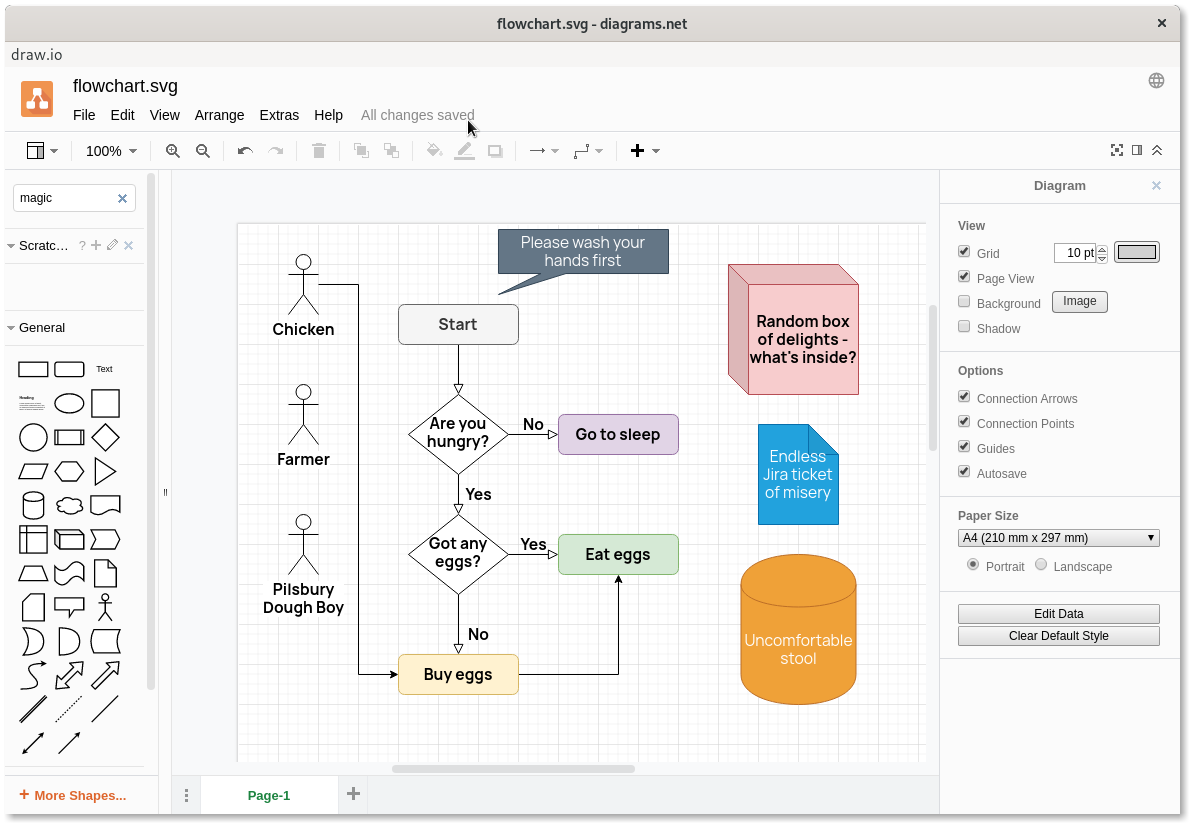Open the Fill Color tool
This screenshot has width=1189, height=823.
click(x=434, y=151)
